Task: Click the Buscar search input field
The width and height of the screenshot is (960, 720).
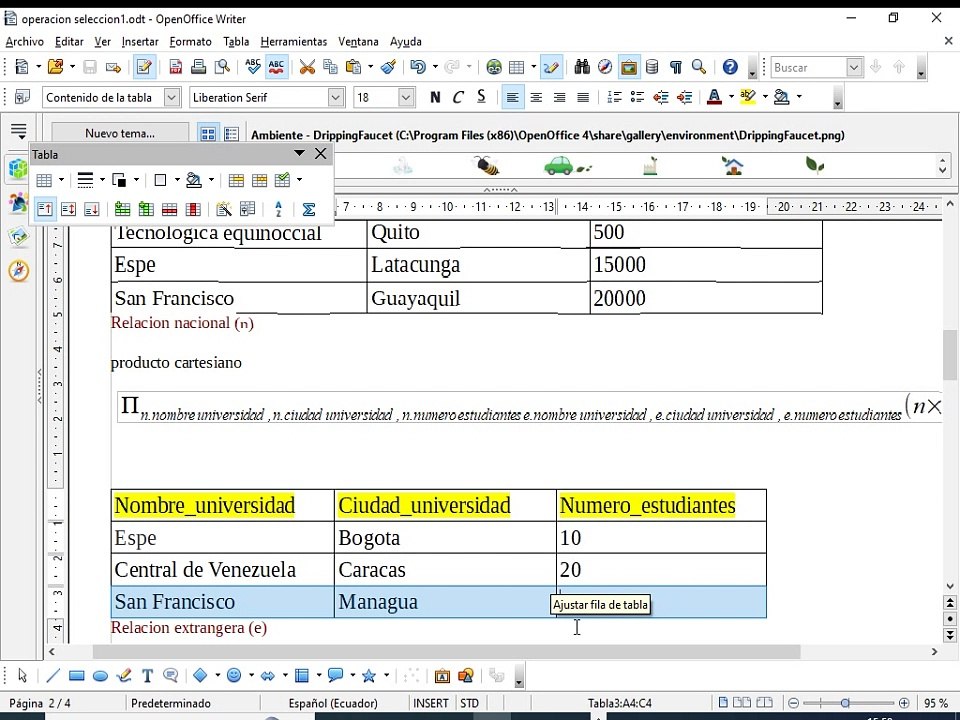Action: 809,67
